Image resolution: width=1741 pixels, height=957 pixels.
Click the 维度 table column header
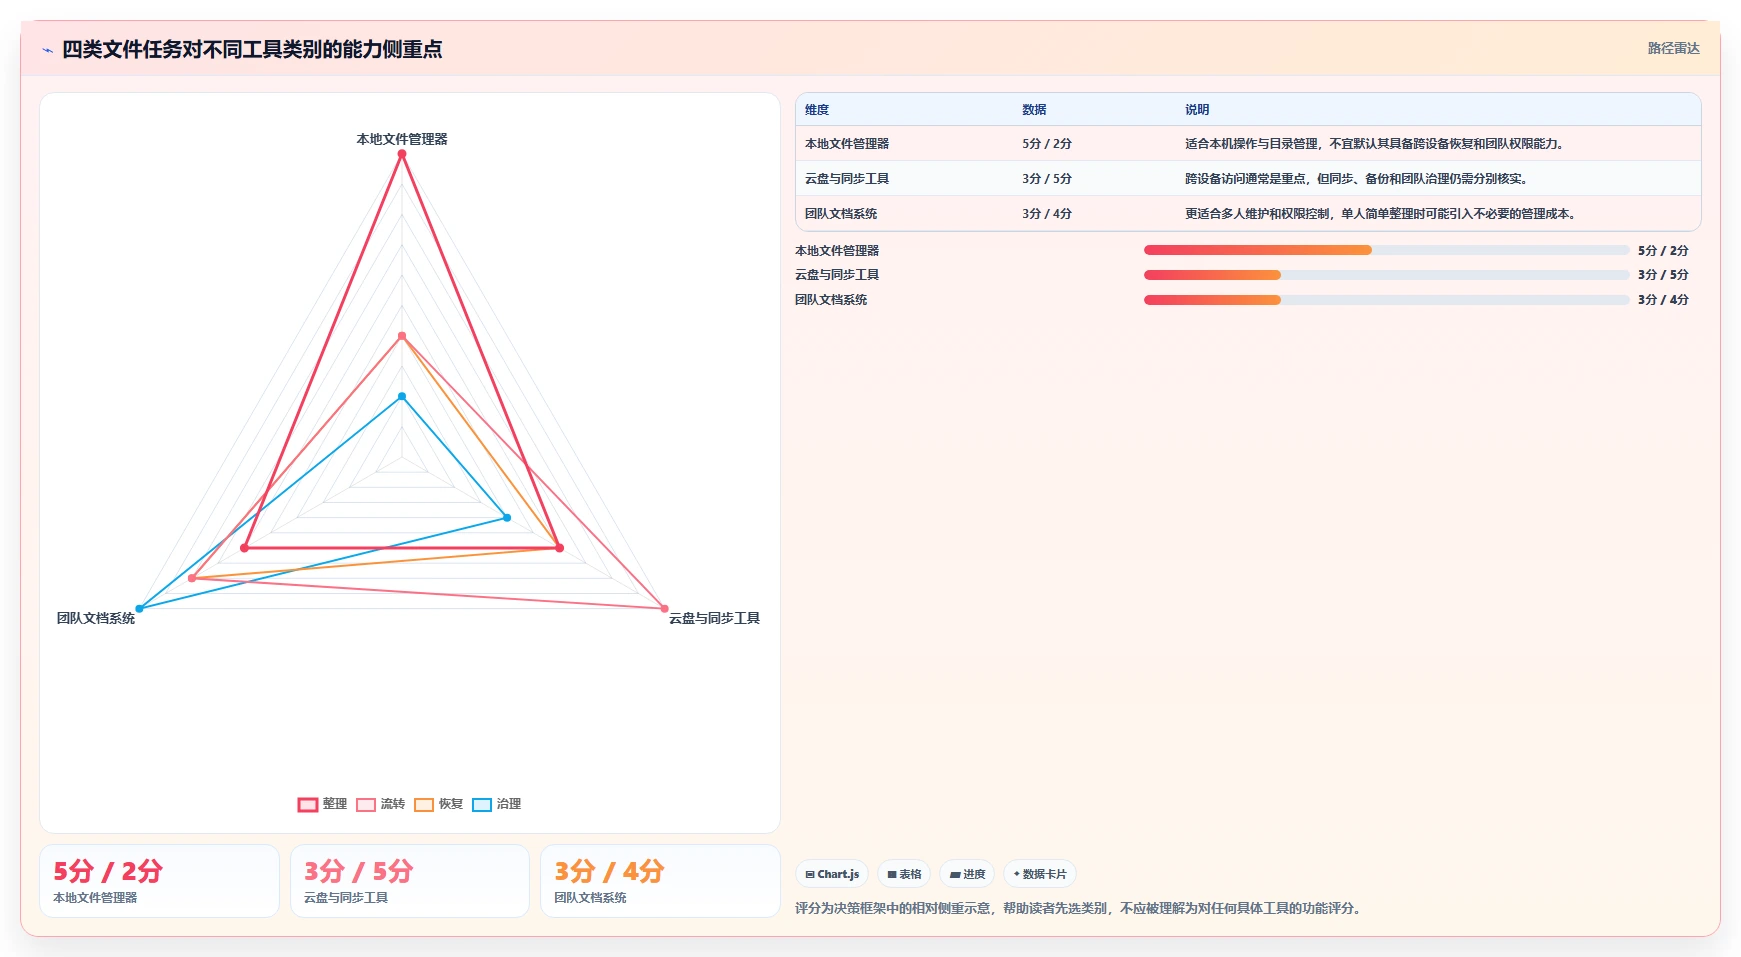(817, 110)
